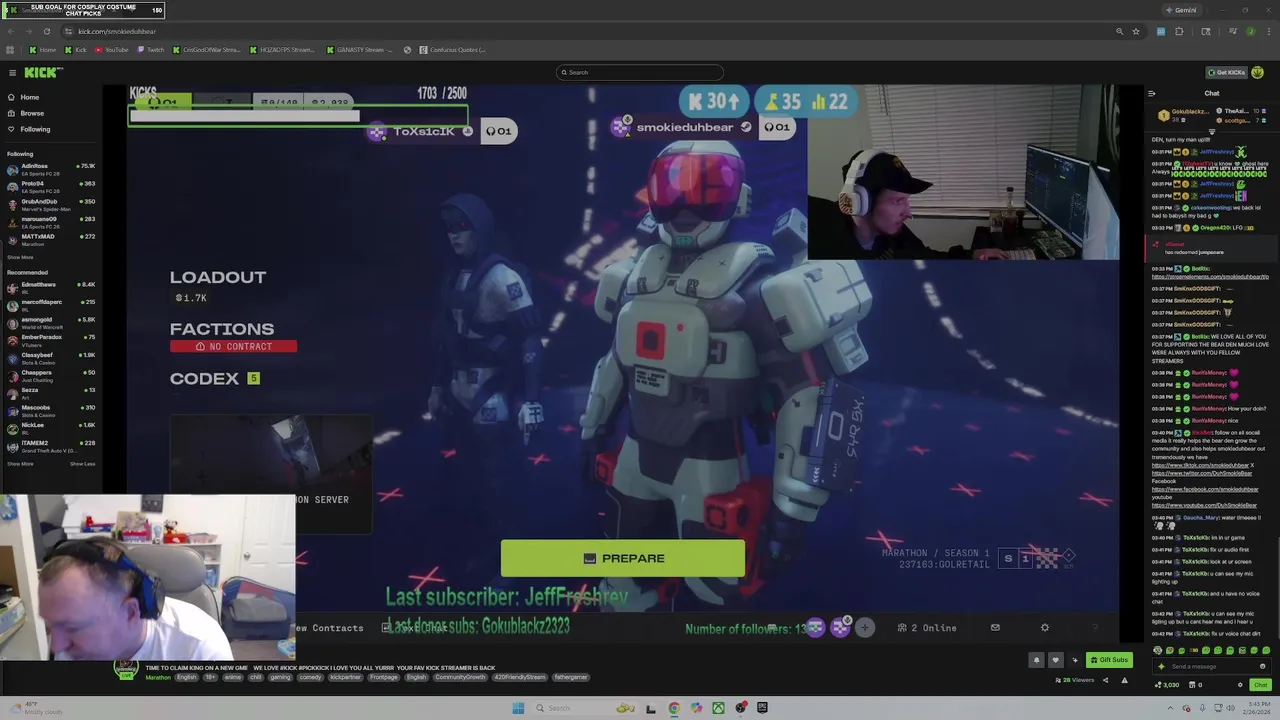Click stream notification bell icon
Screen dimensions: 1280x720
1037,660
